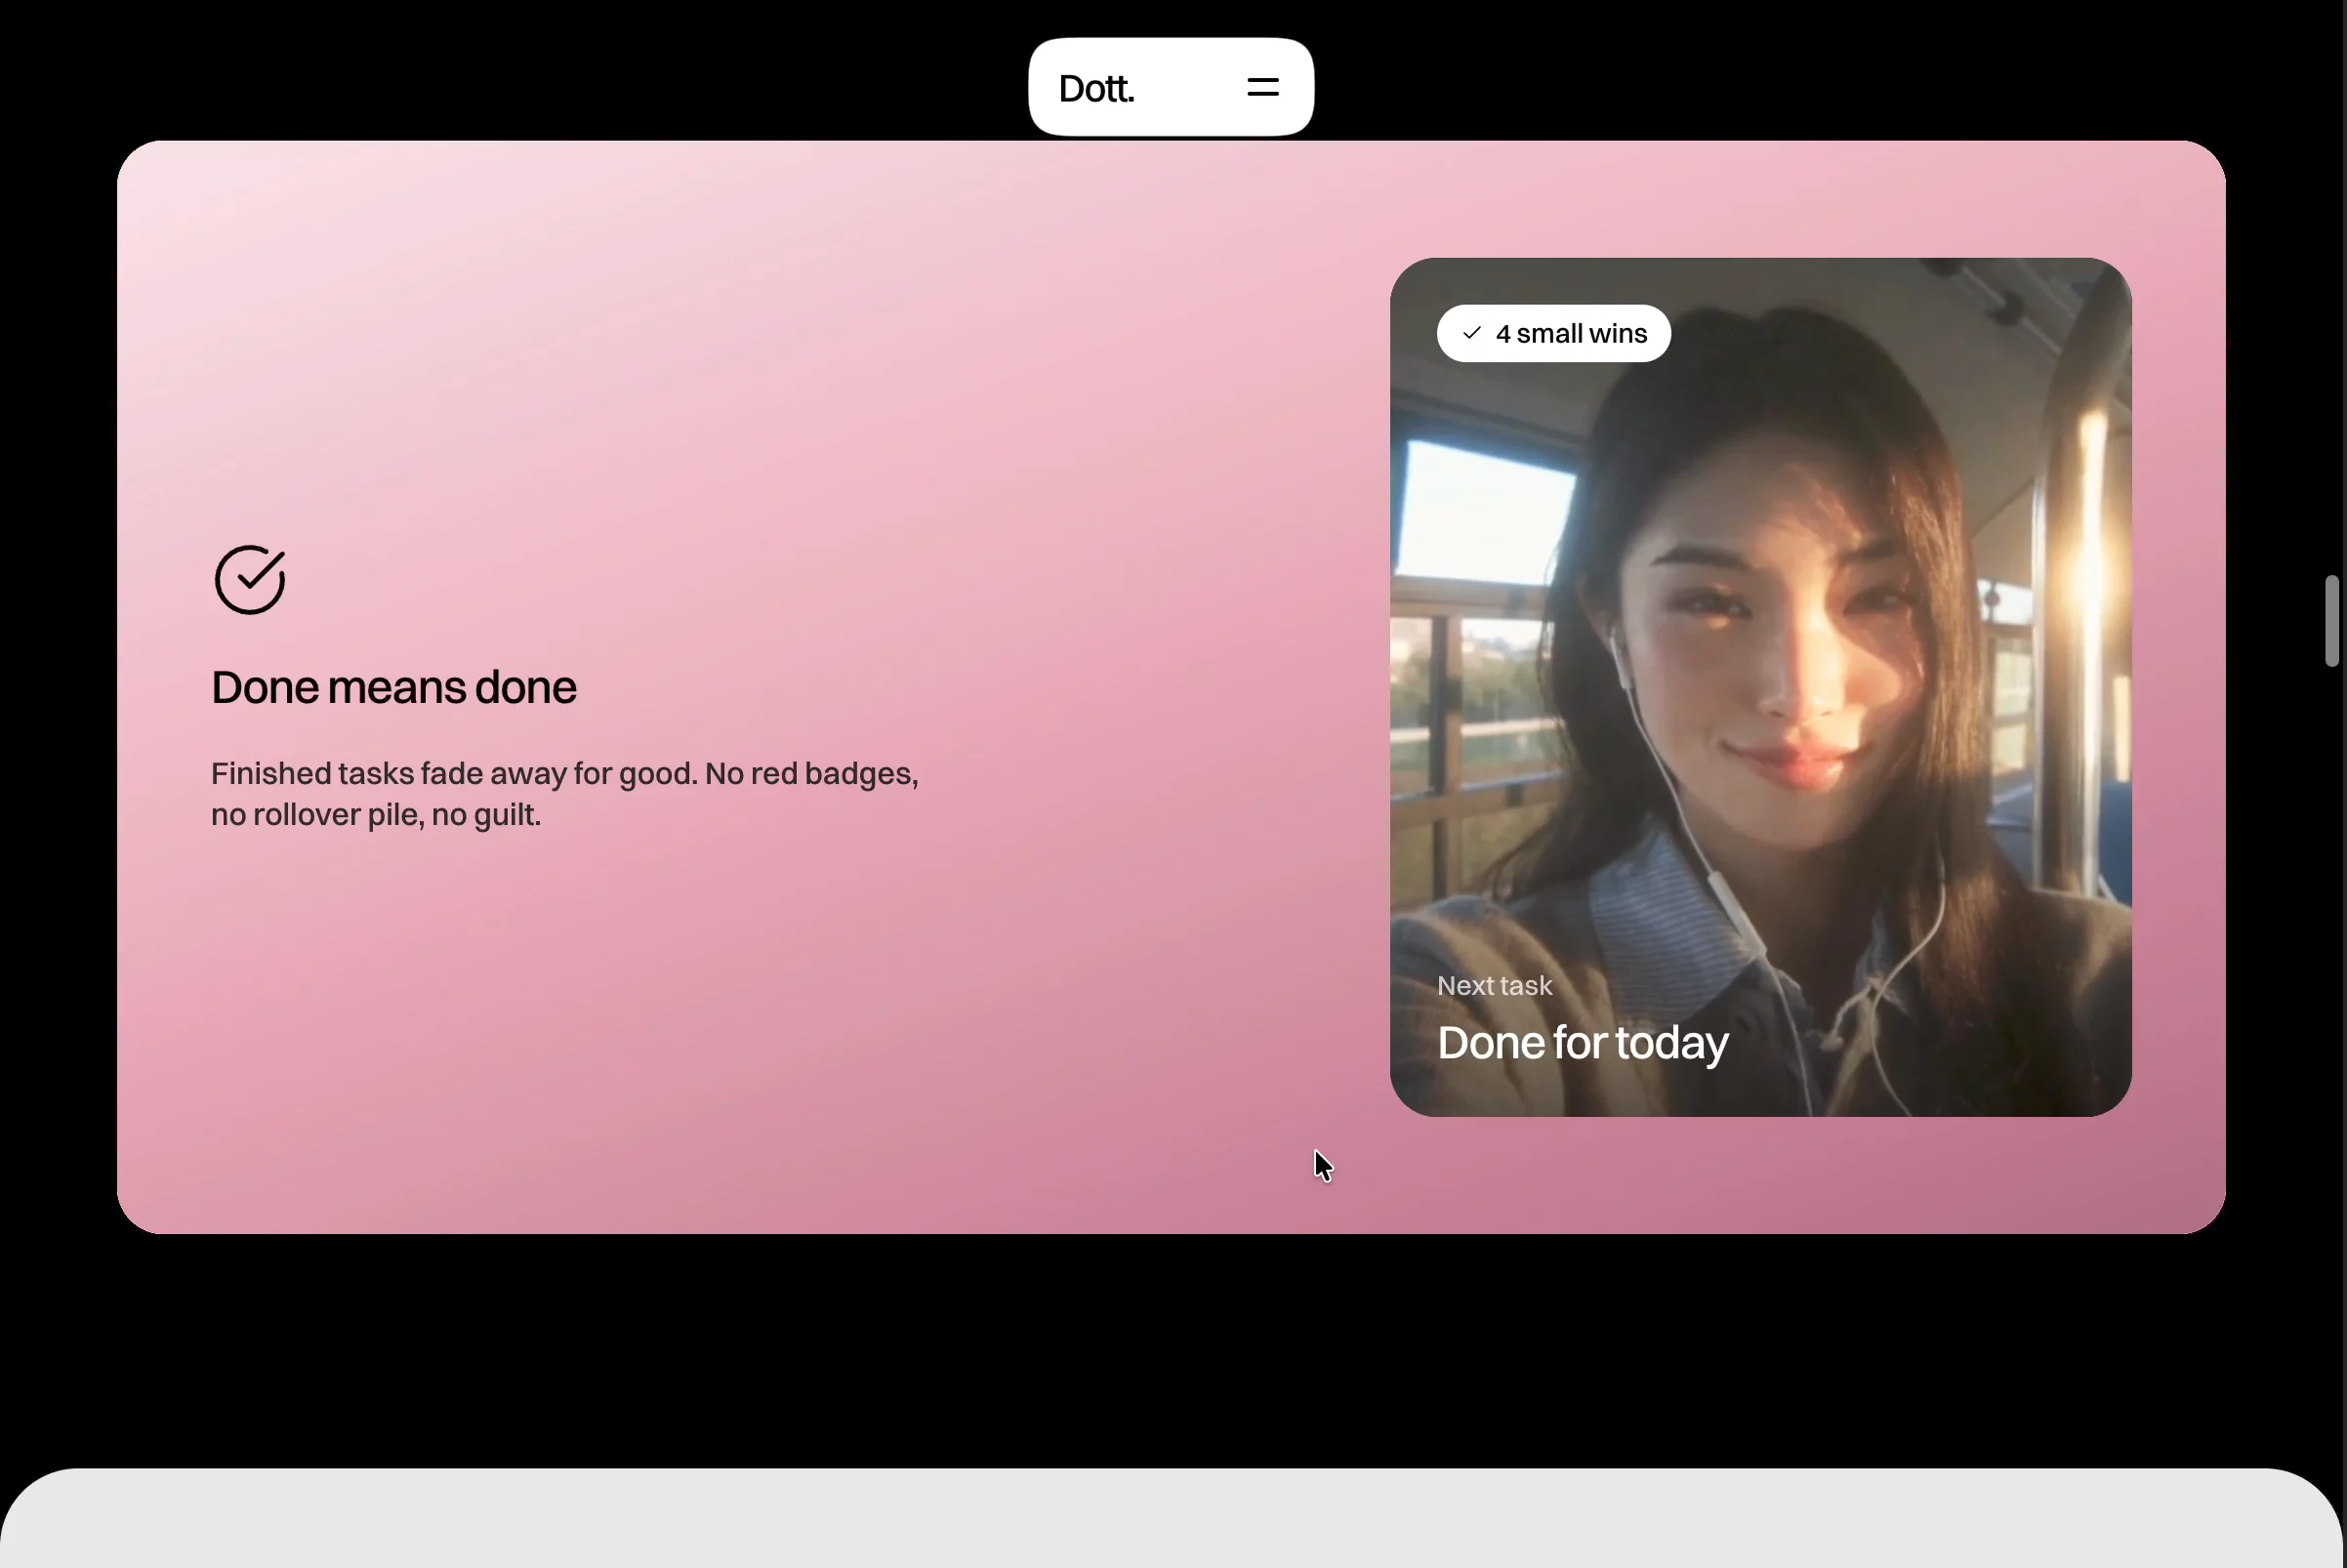Select the "4 small wins" badge
The image size is (2347, 1568).
[x=1553, y=333]
